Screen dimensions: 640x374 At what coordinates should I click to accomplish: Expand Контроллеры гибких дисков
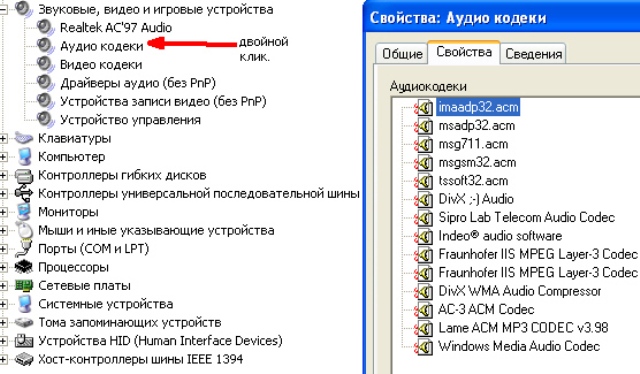pos(3,175)
